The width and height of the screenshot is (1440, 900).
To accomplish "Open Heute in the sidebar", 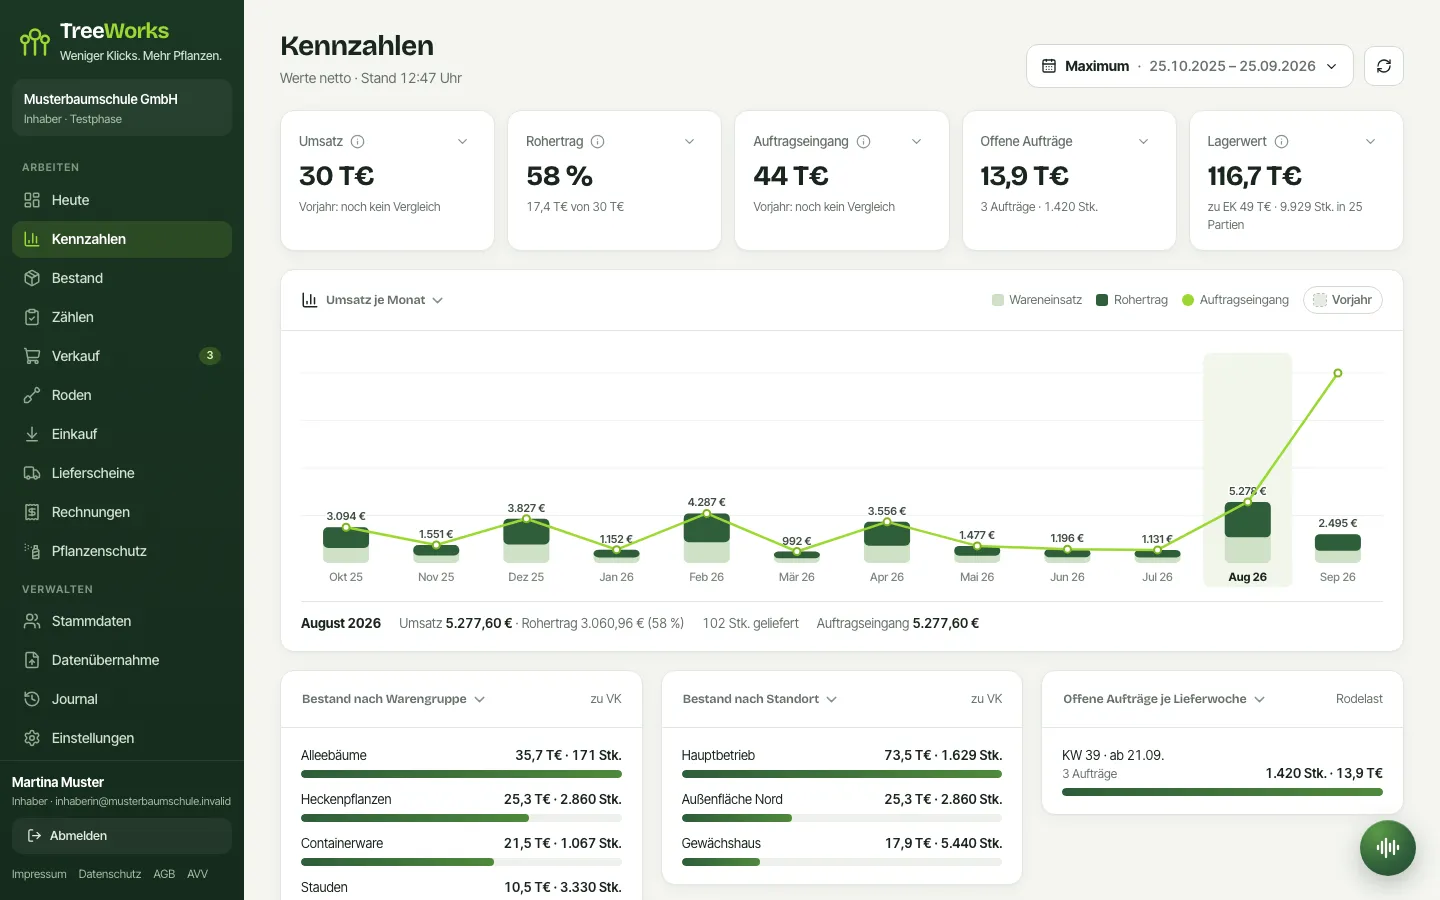I will coord(122,200).
